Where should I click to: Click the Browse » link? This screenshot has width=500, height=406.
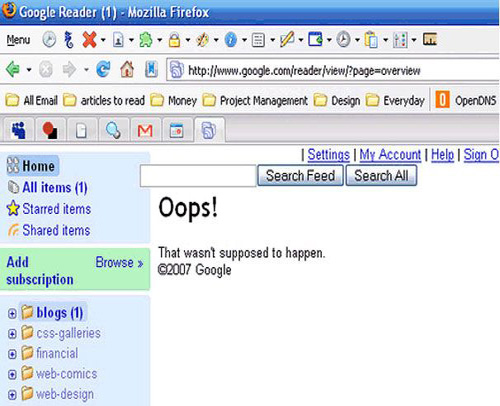[119, 262]
